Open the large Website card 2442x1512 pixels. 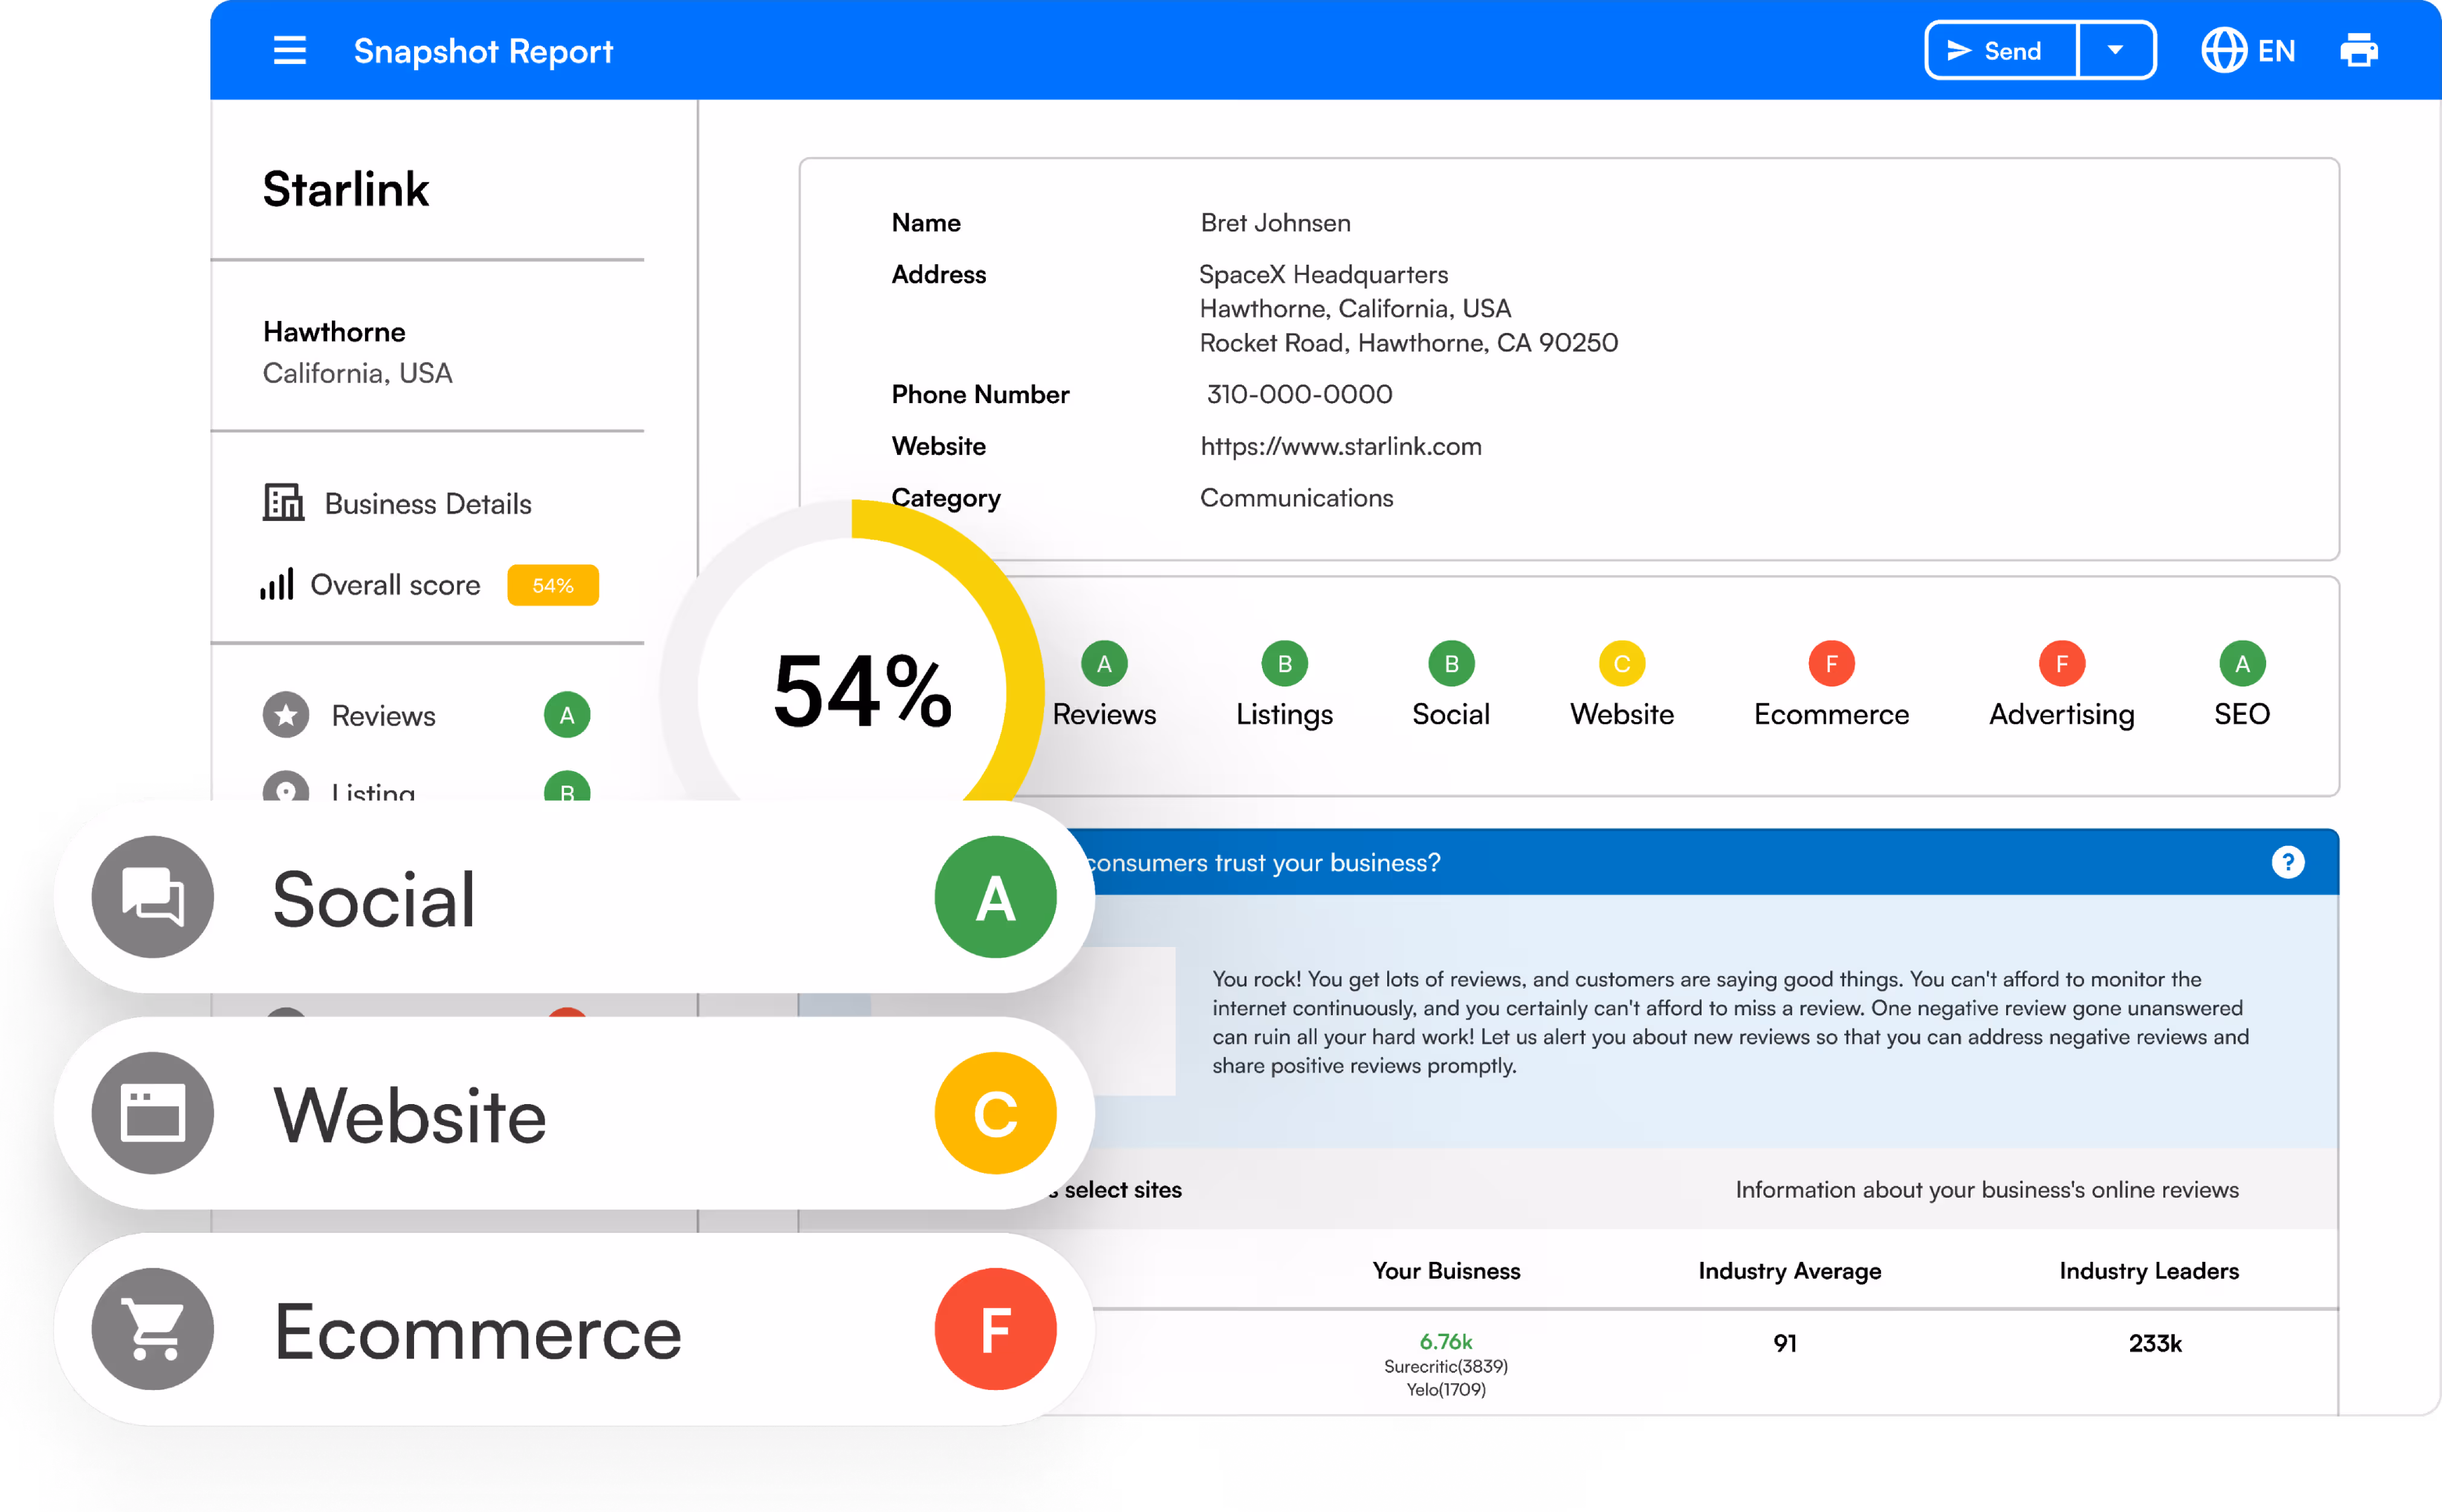coord(575,1113)
